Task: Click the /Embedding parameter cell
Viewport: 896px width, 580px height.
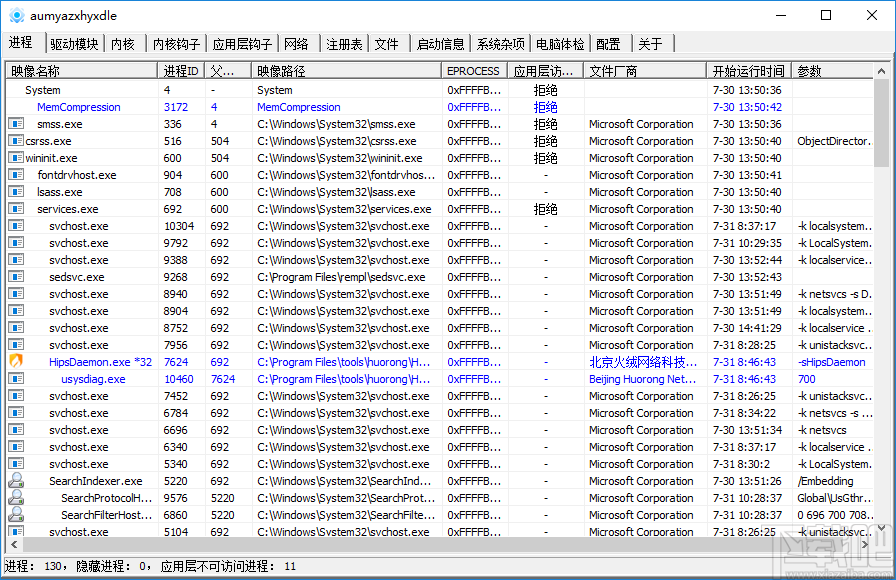Action: pyautogui.click(x=825, y=481)
